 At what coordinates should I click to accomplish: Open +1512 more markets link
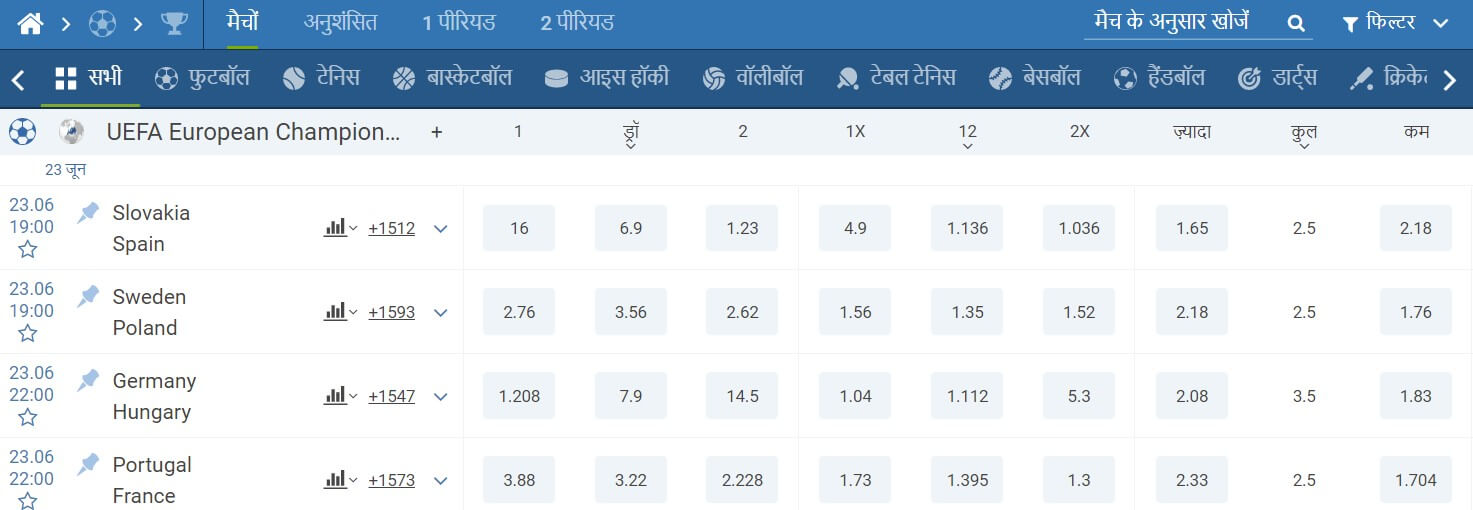click(x=391, y=228)
